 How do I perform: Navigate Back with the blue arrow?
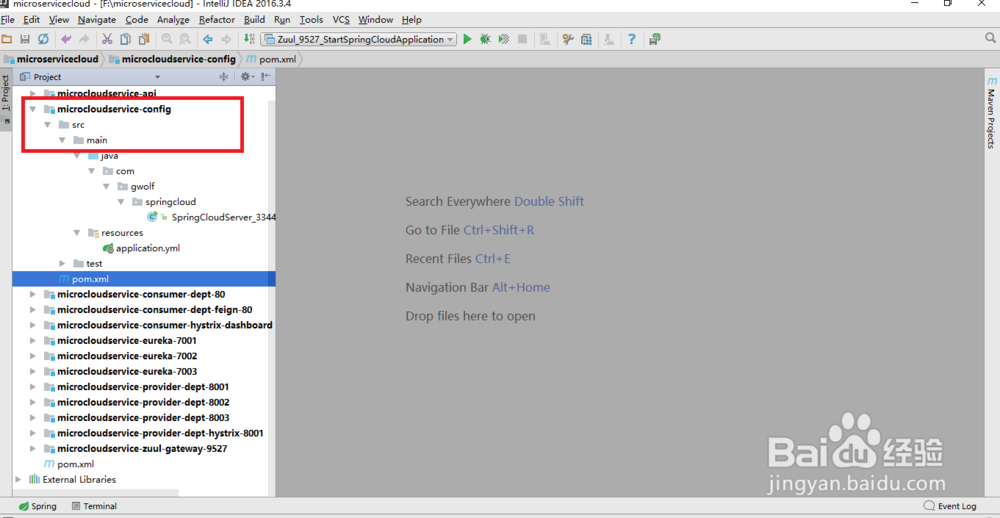[x=208, y=40]
